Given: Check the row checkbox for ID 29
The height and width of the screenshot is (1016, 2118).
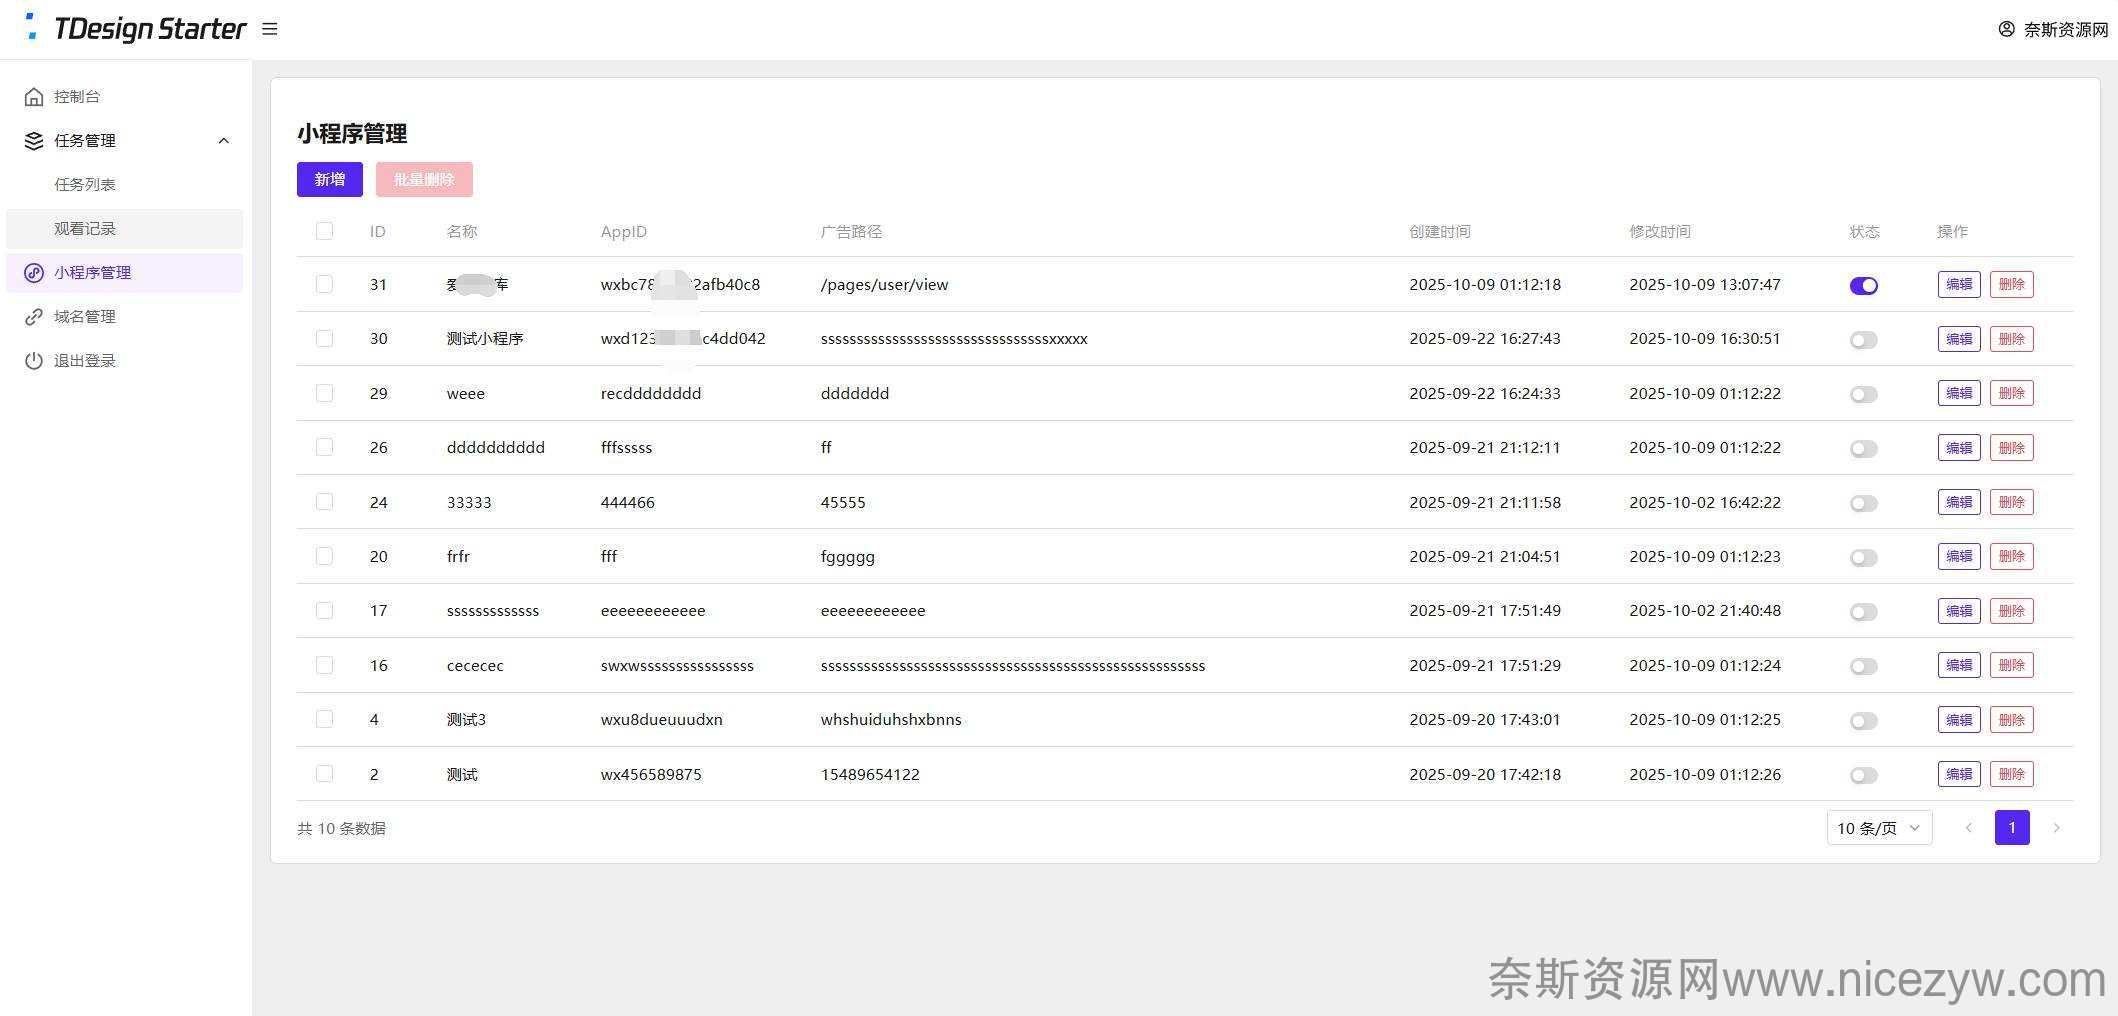Looking at the screenshot, I should (324, 393).
